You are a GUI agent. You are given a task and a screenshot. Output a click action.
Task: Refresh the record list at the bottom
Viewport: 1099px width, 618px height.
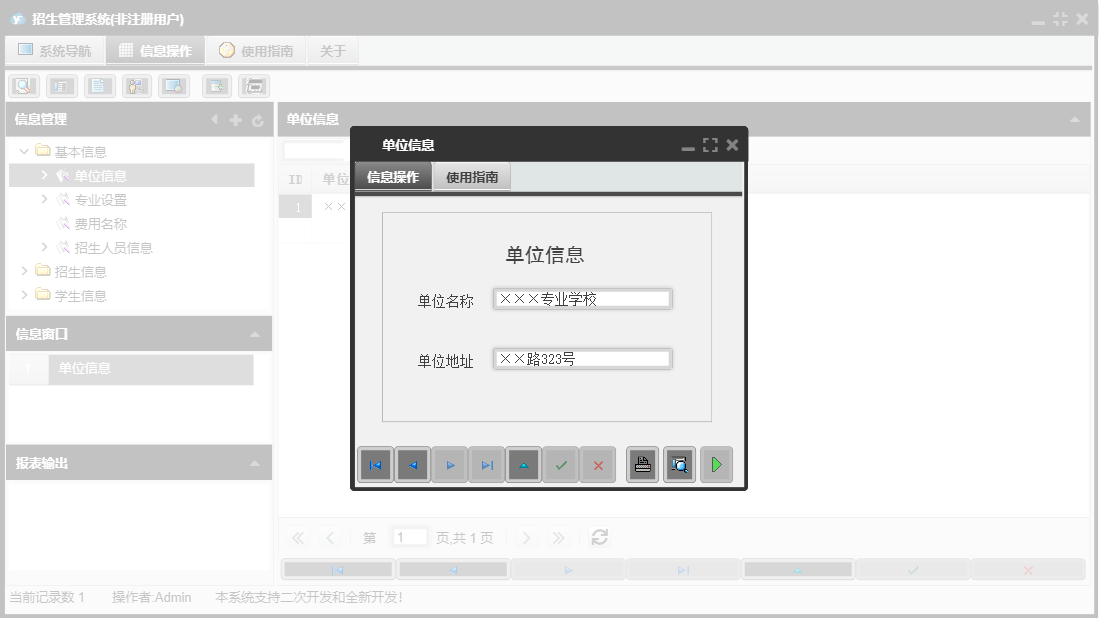click(x=599, y=537)
